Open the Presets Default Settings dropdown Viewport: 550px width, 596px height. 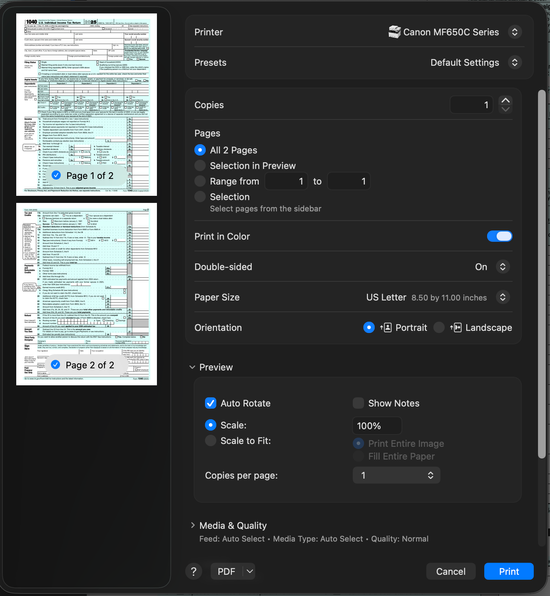click(476, 62)
